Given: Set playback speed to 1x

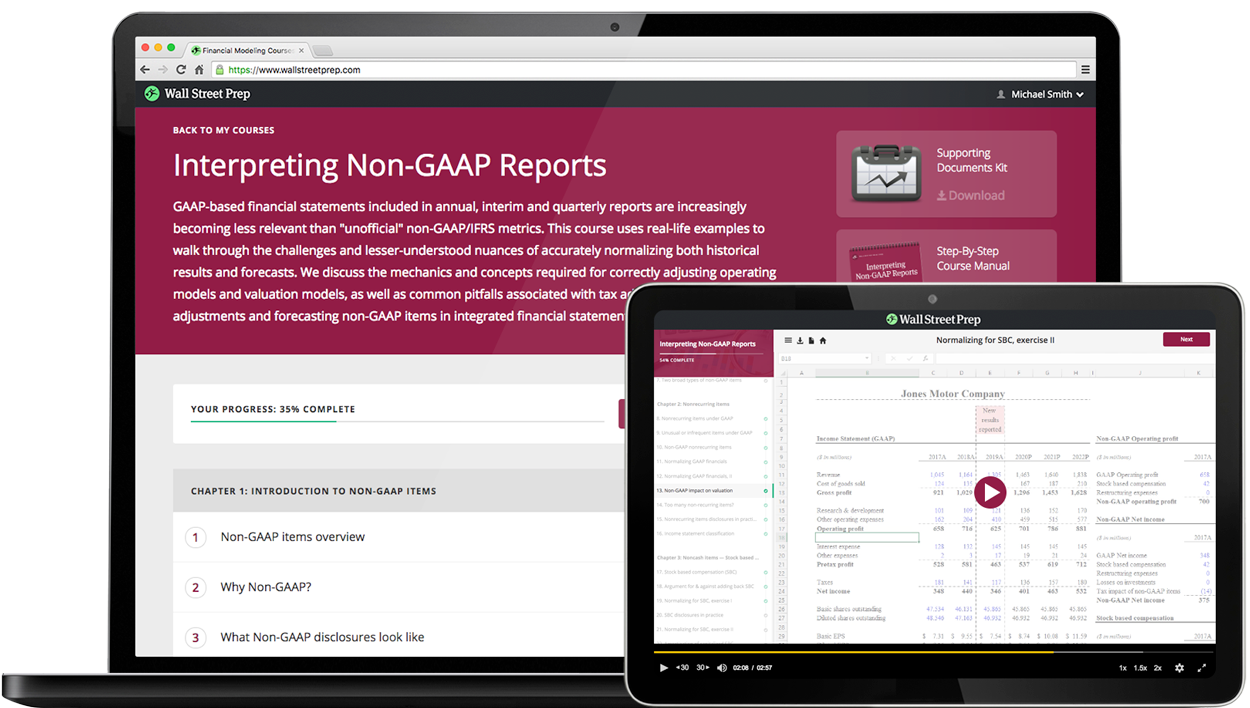Looking at the screenshot, I should click(1122, 668).
